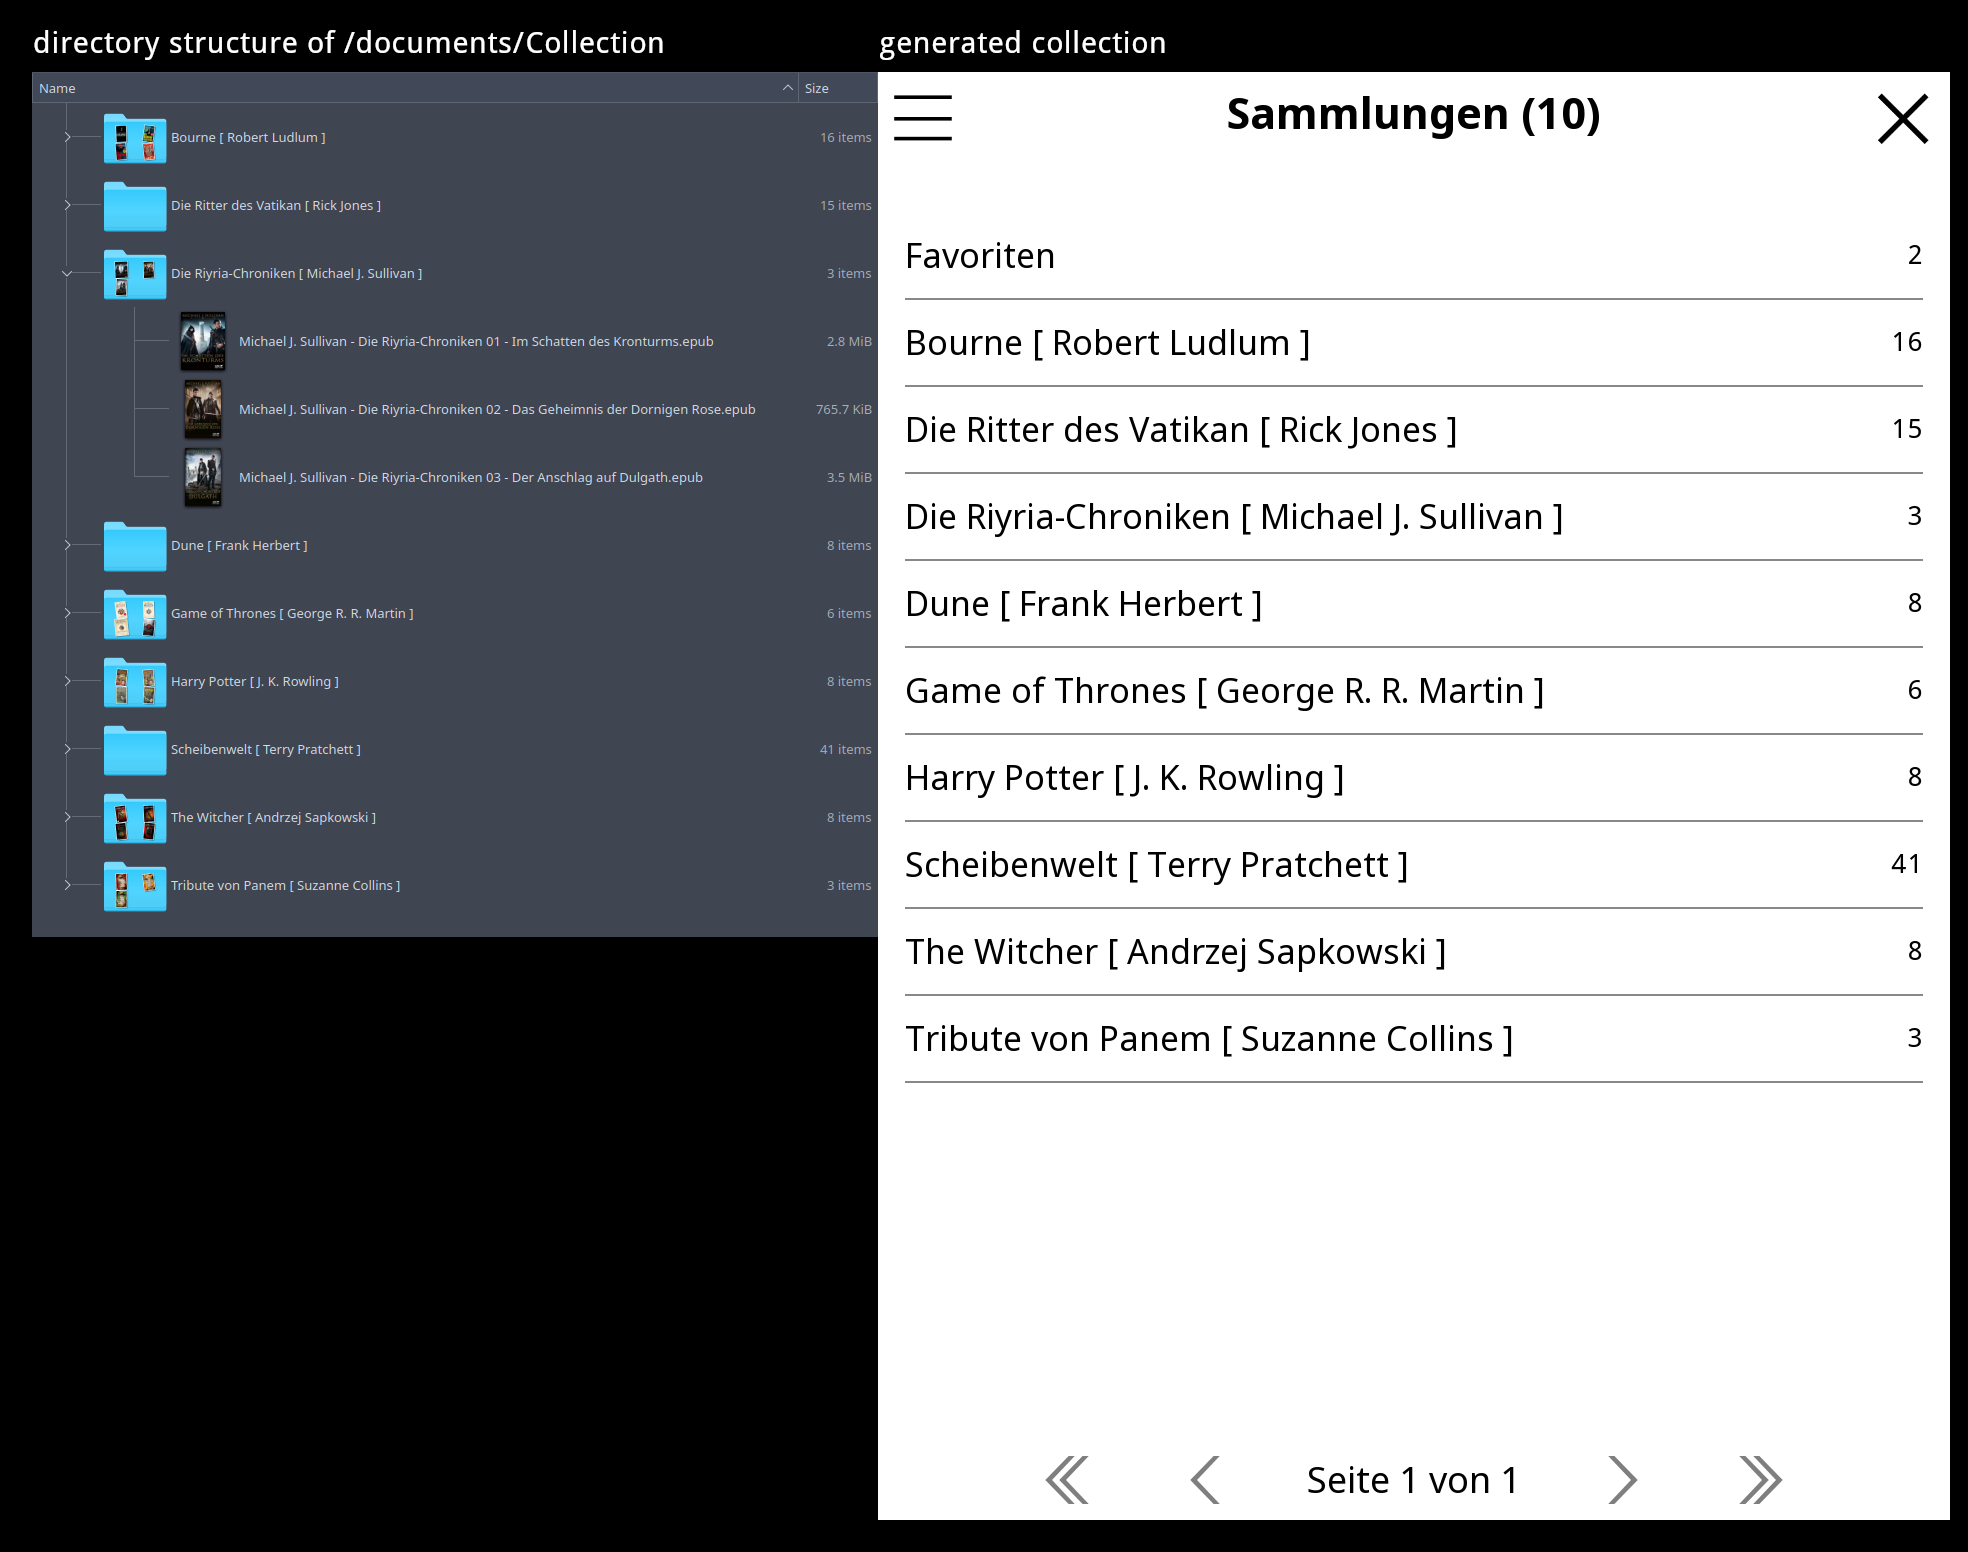Click the Im Schatten des Kronturms cover thumbnail
The width and height of the screenshot is (1968, 1552).
click(x=203, y=341)
